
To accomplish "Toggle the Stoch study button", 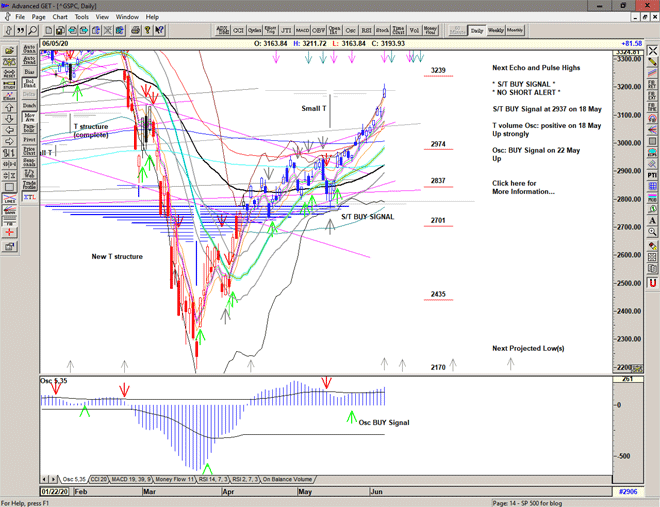I will 382,30.
